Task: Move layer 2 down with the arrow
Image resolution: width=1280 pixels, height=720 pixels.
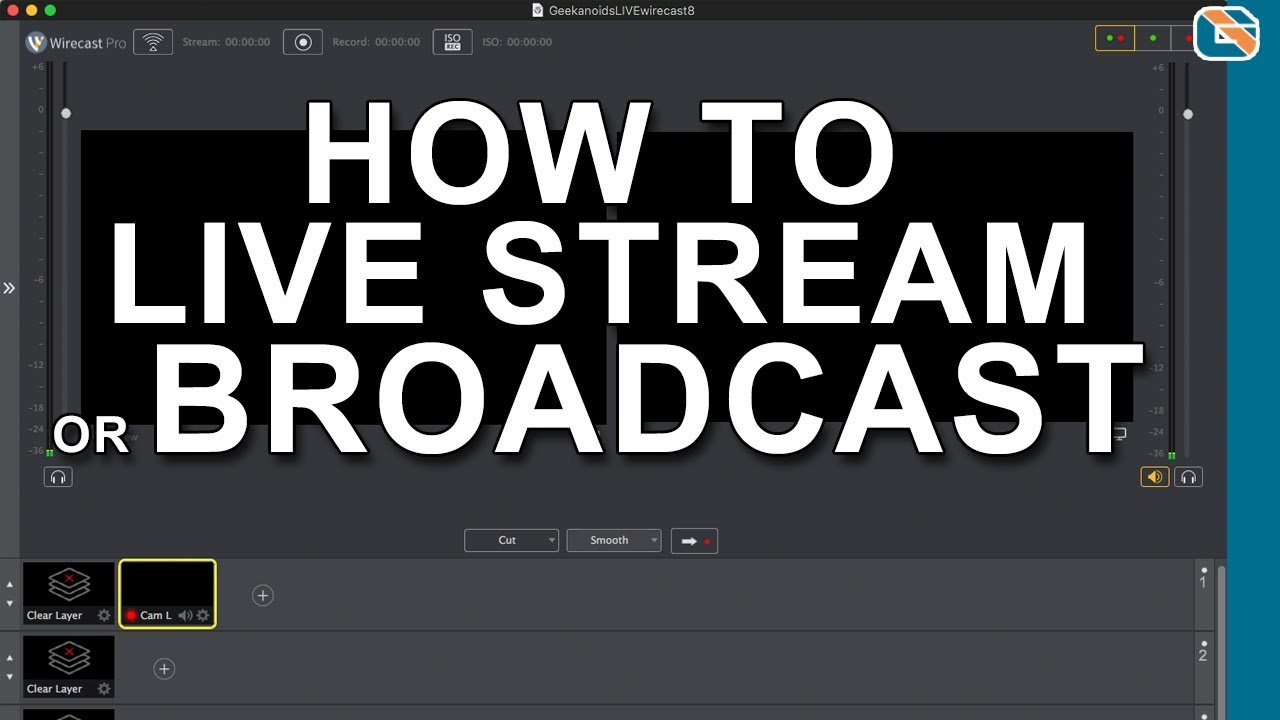Action: point(10,676)
